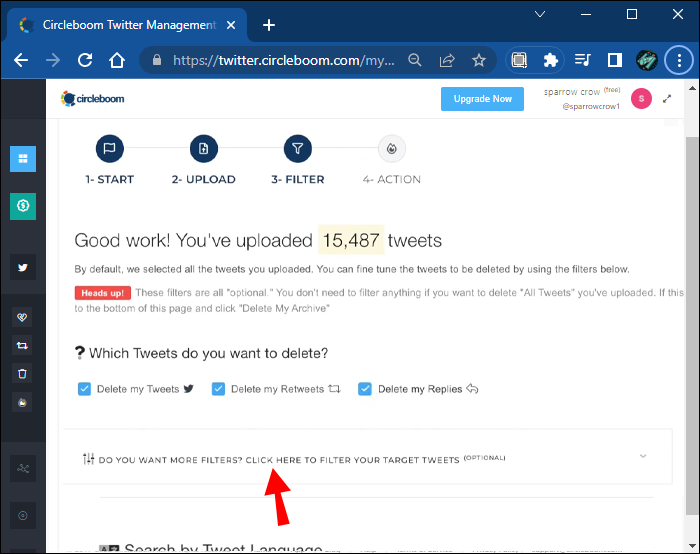Image resolution: width=700 pixels, height=554 pixels.
Task: Click the browser profile avatar
Action: coord(647,60)
